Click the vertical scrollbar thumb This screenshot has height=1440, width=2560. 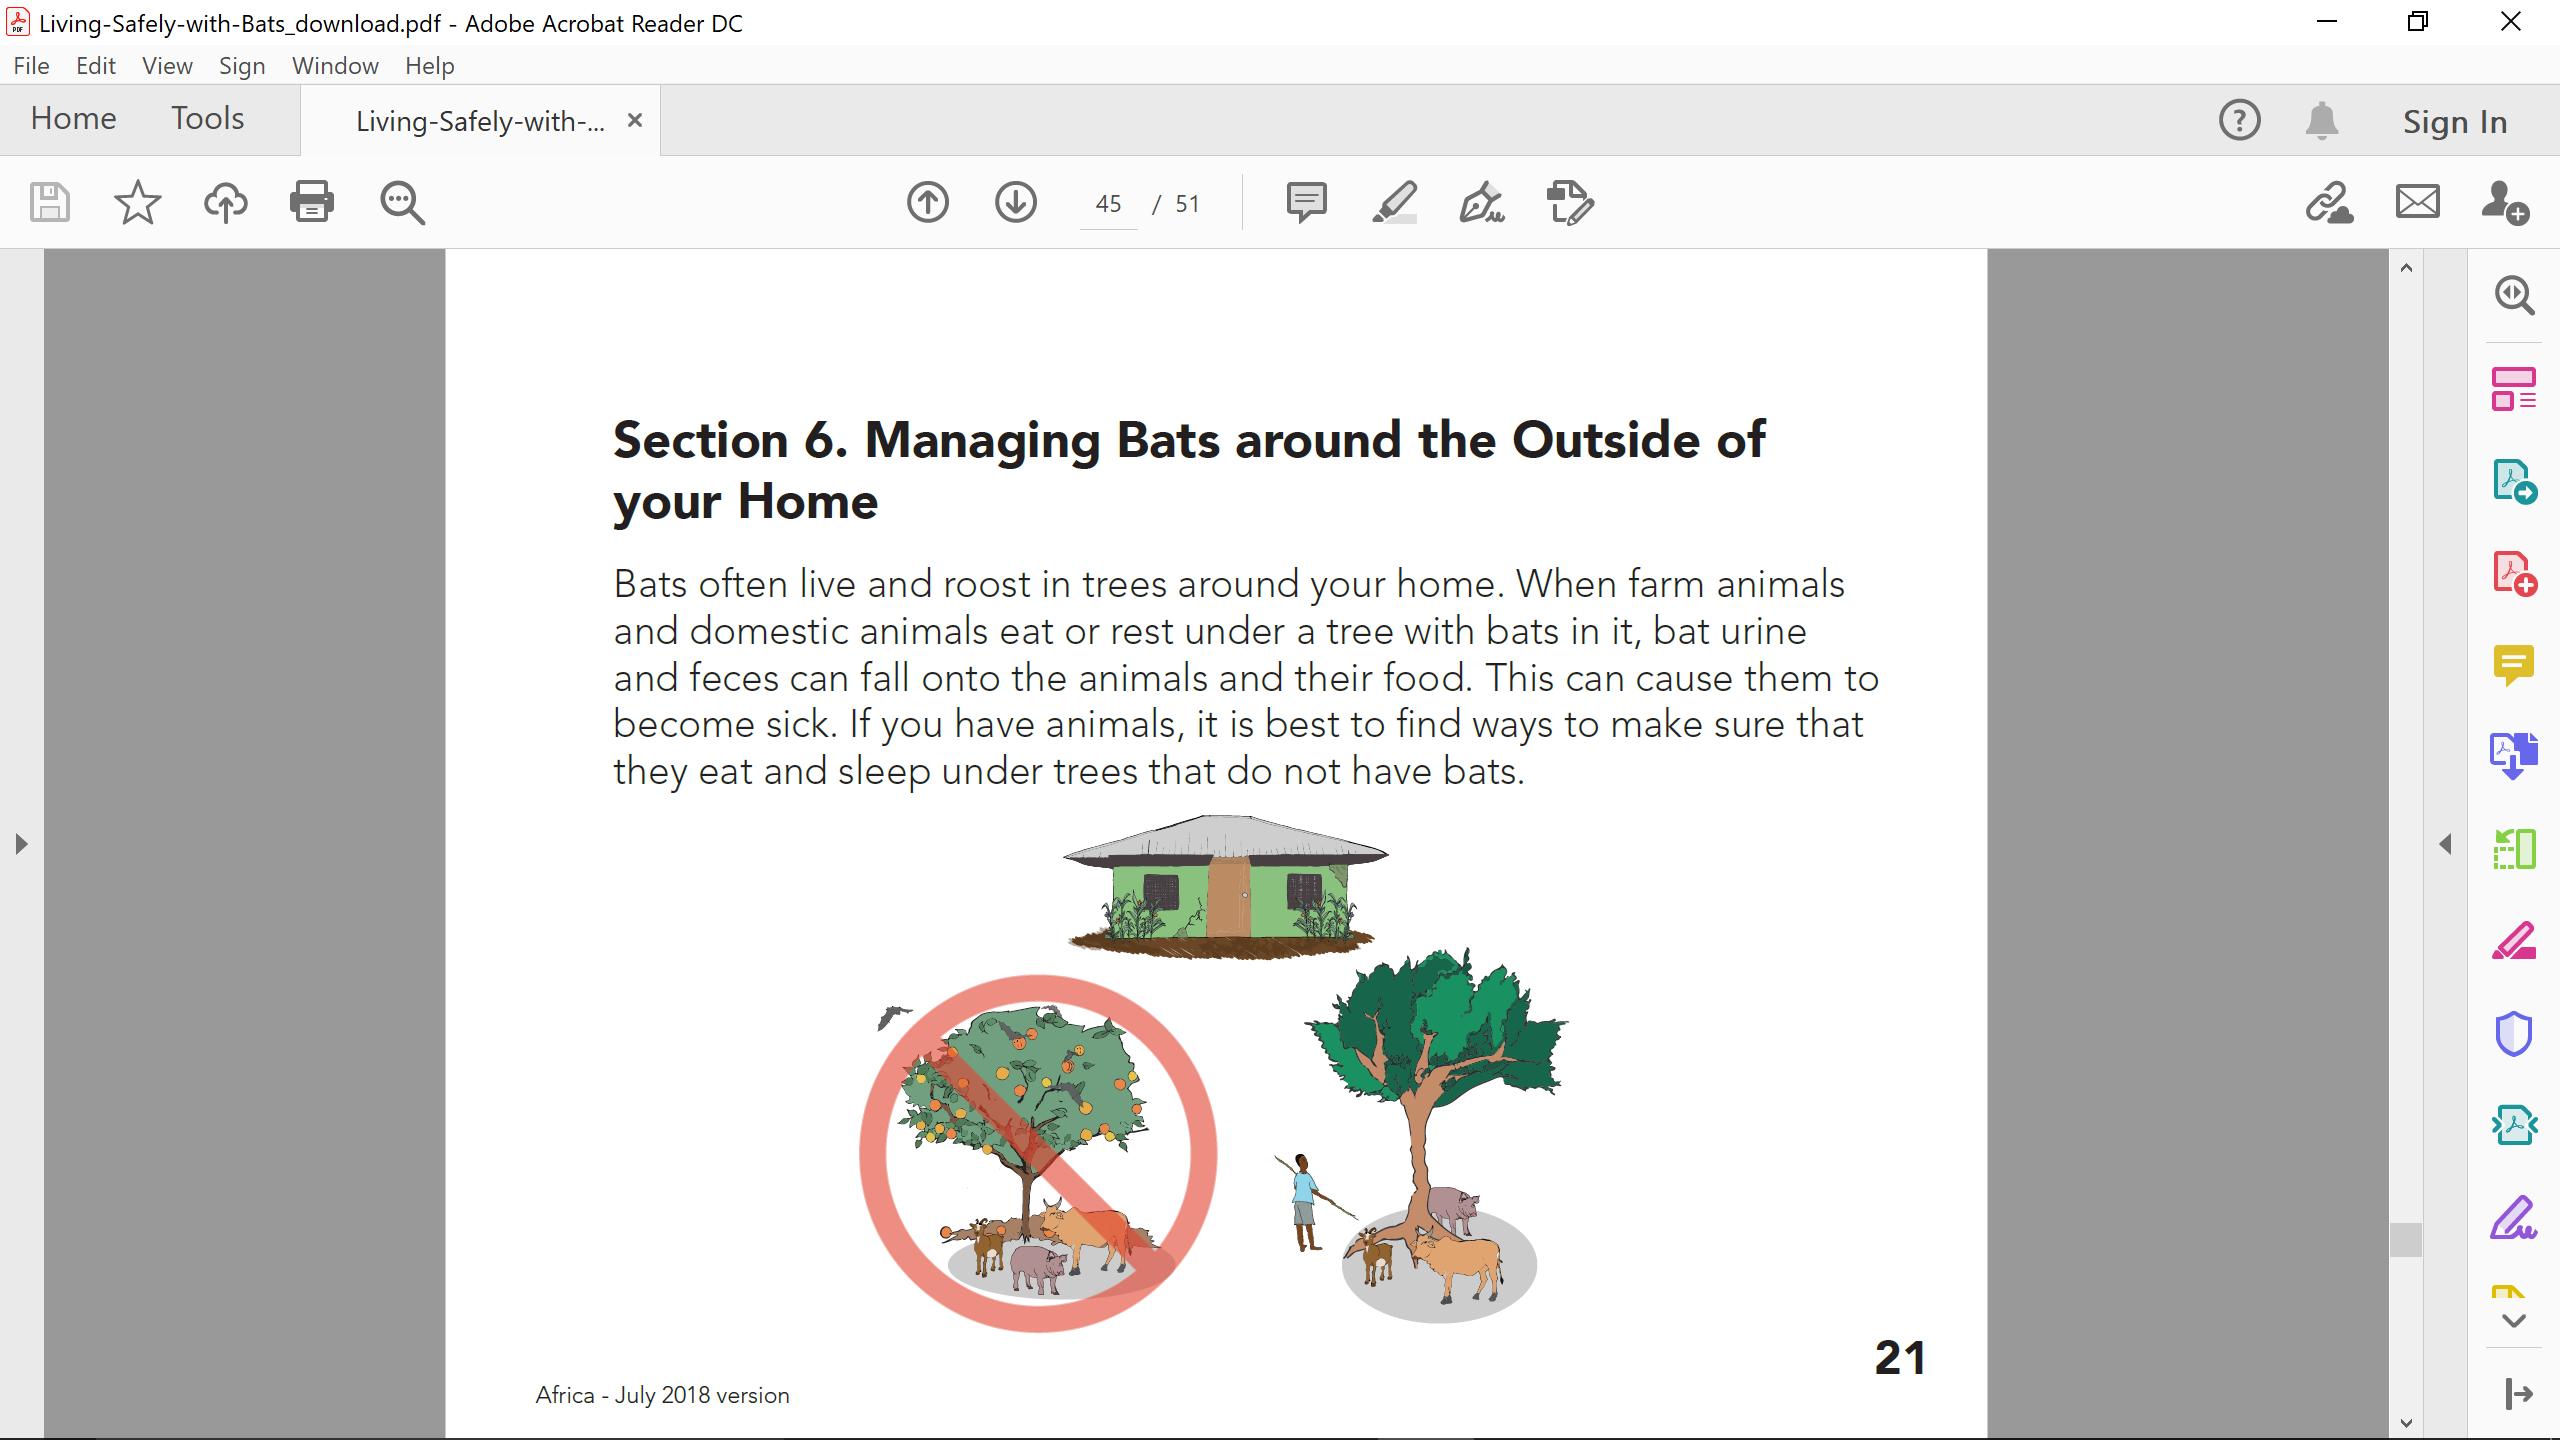tap(2405, 1240)
